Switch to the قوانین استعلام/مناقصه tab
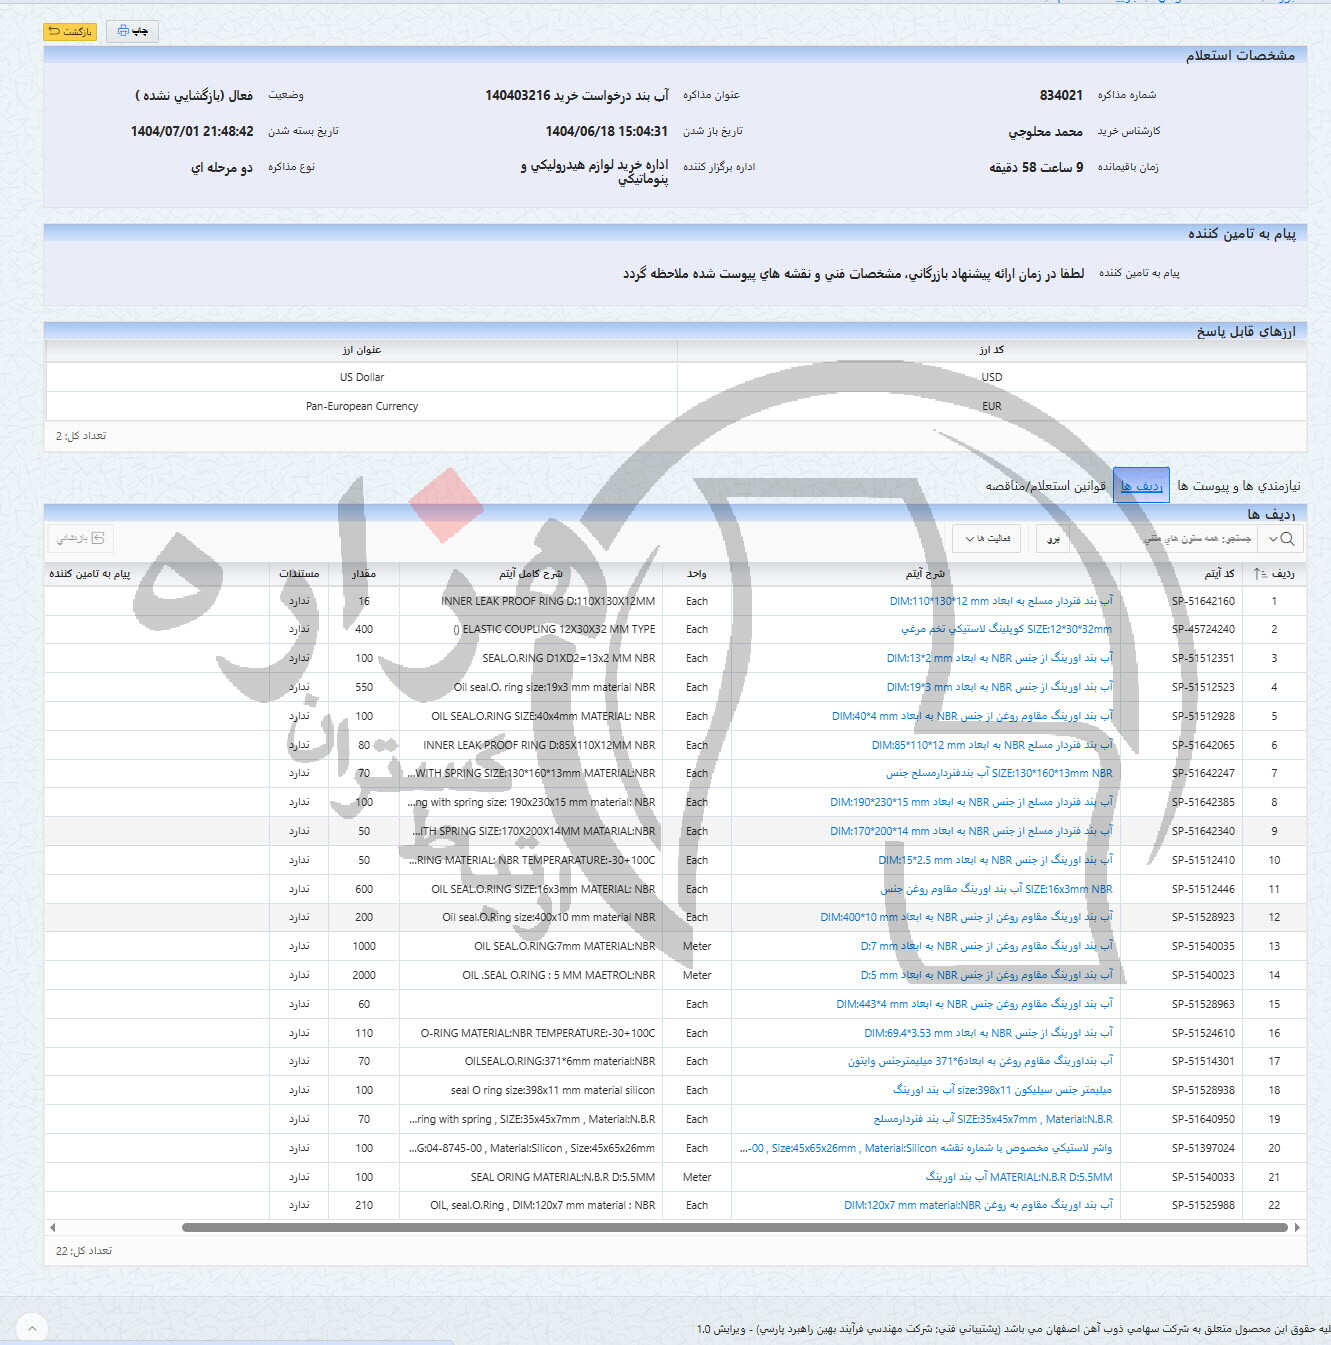This screenshot has width=1331, height=1345. tap(1045, 486)
